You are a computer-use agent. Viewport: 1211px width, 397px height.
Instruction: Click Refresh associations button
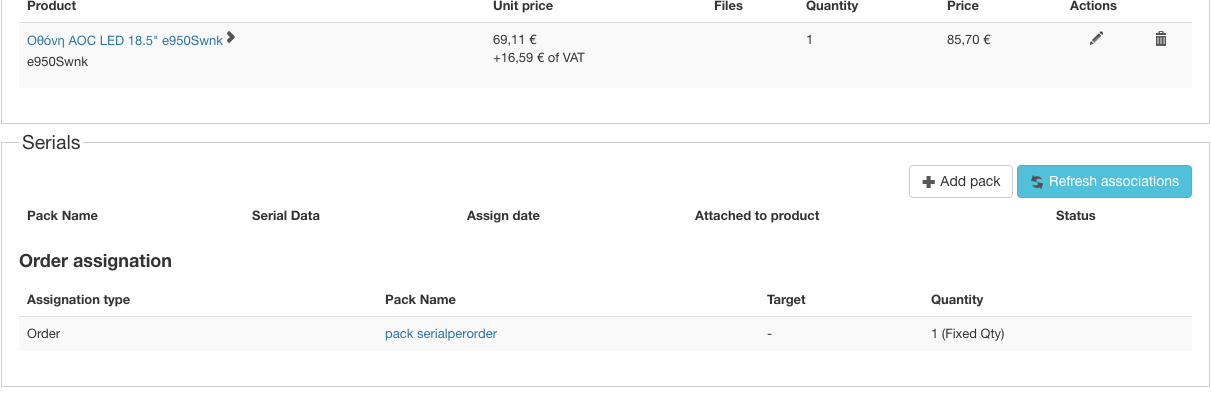1104,181
